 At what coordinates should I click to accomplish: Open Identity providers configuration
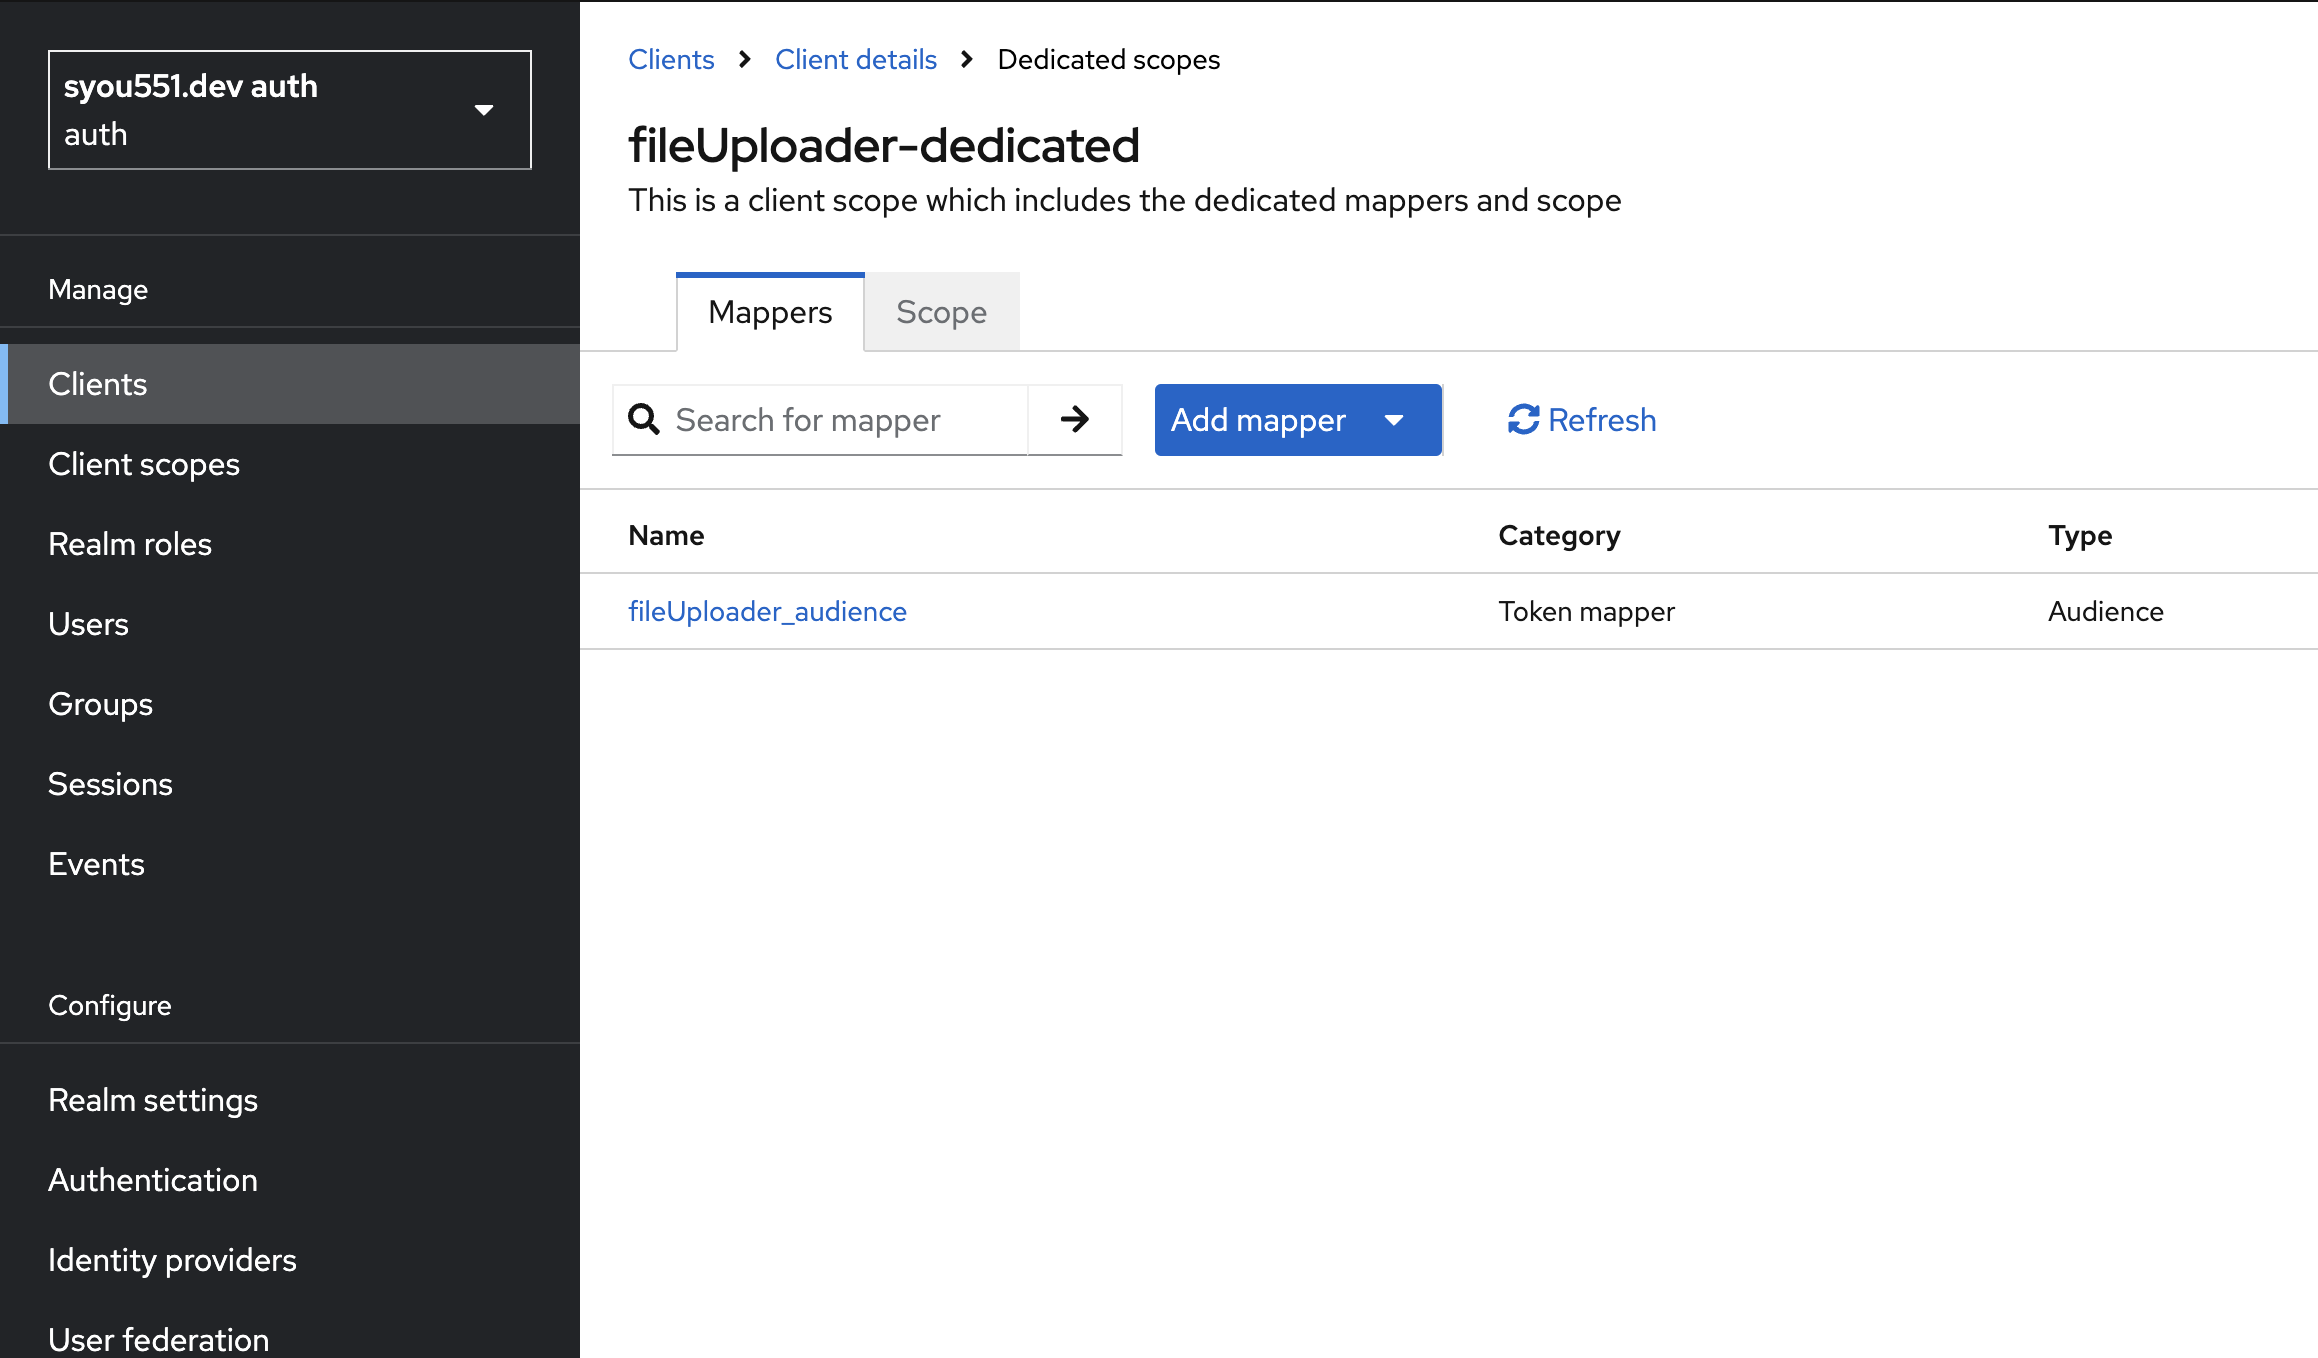click(172, 1259)
